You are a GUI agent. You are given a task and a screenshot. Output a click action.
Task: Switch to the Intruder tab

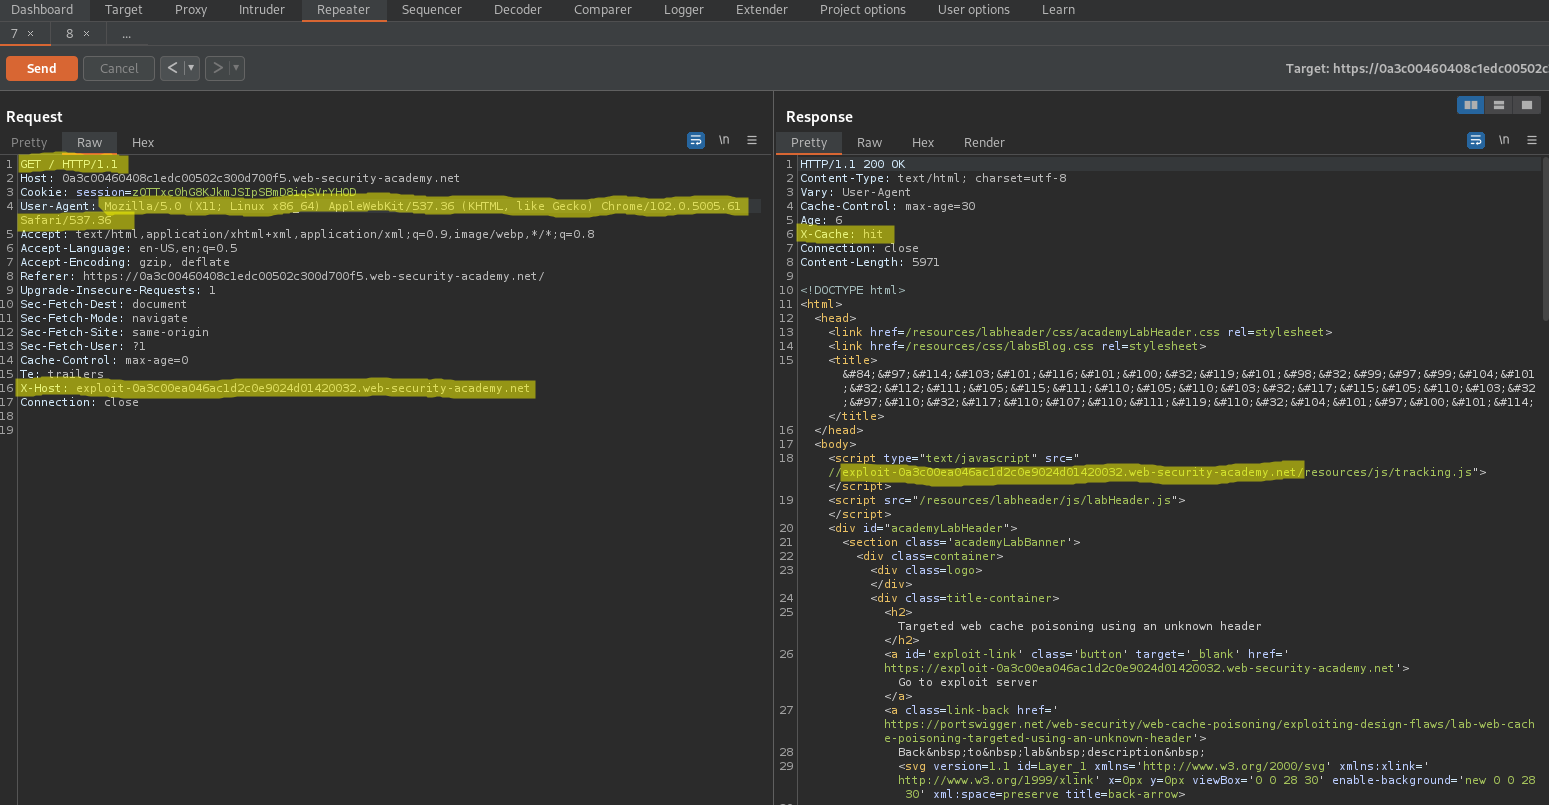[x=262, y=10]
